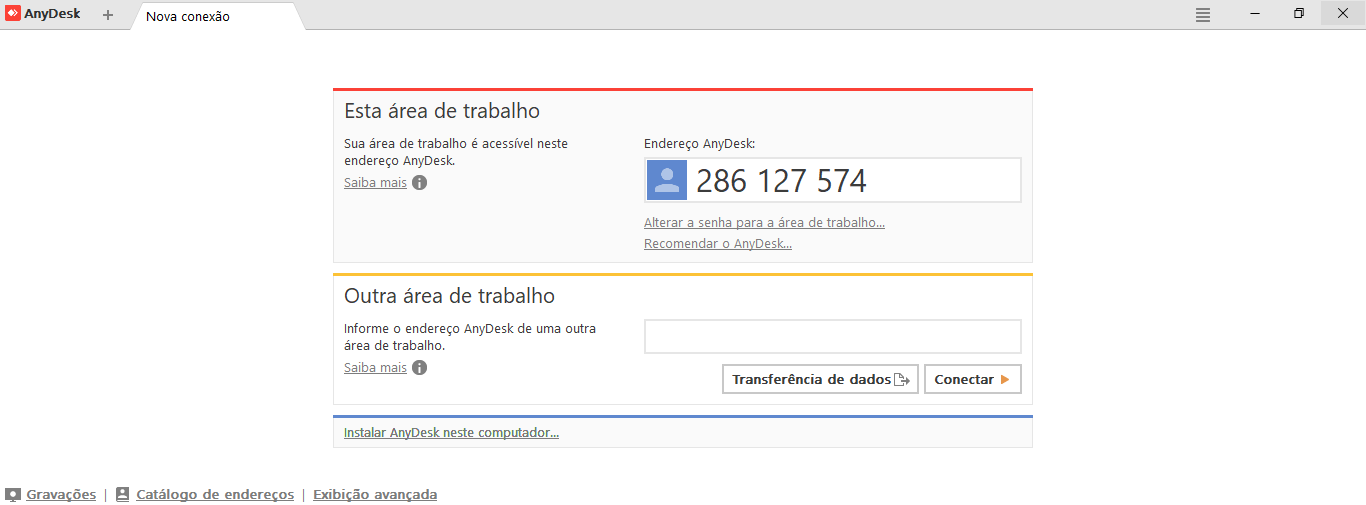Open Recomendar o AnyDesk link

717,244
